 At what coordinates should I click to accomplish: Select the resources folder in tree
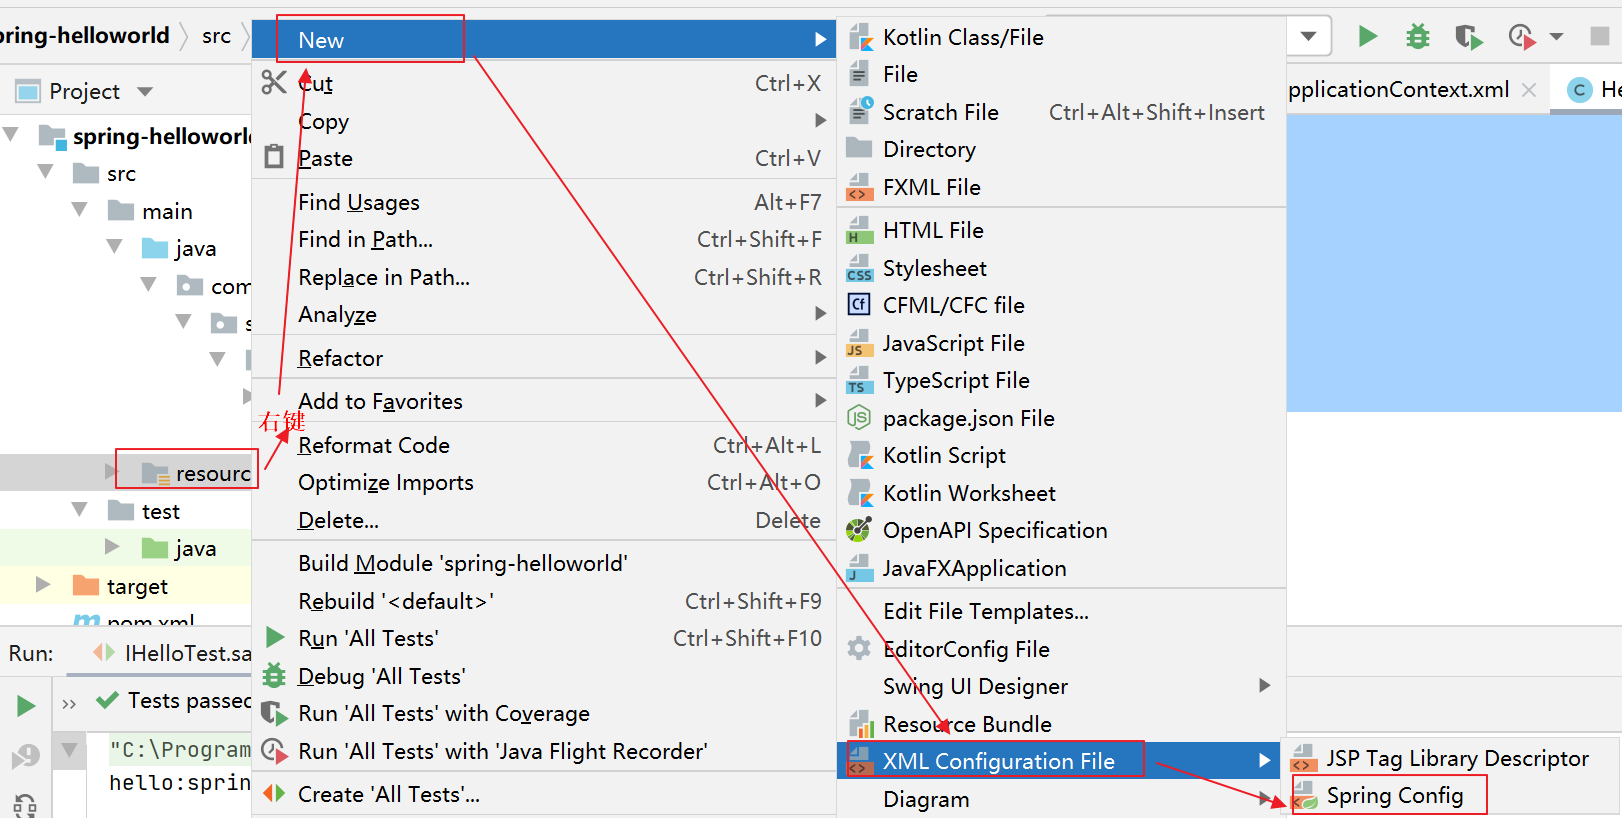213,473
